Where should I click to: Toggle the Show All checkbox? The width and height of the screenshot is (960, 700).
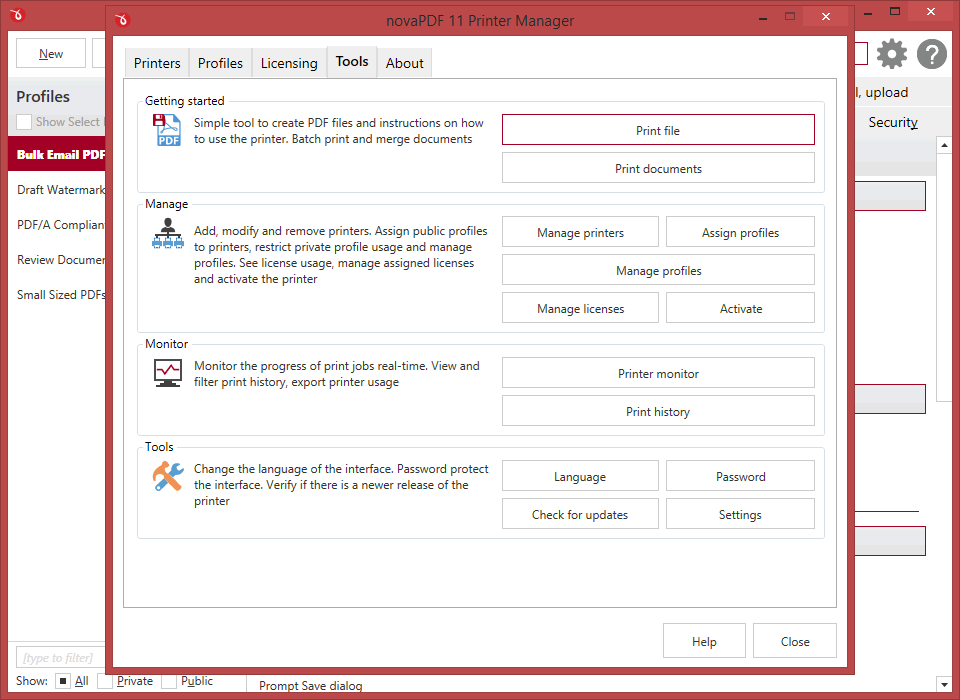[62, 681]
